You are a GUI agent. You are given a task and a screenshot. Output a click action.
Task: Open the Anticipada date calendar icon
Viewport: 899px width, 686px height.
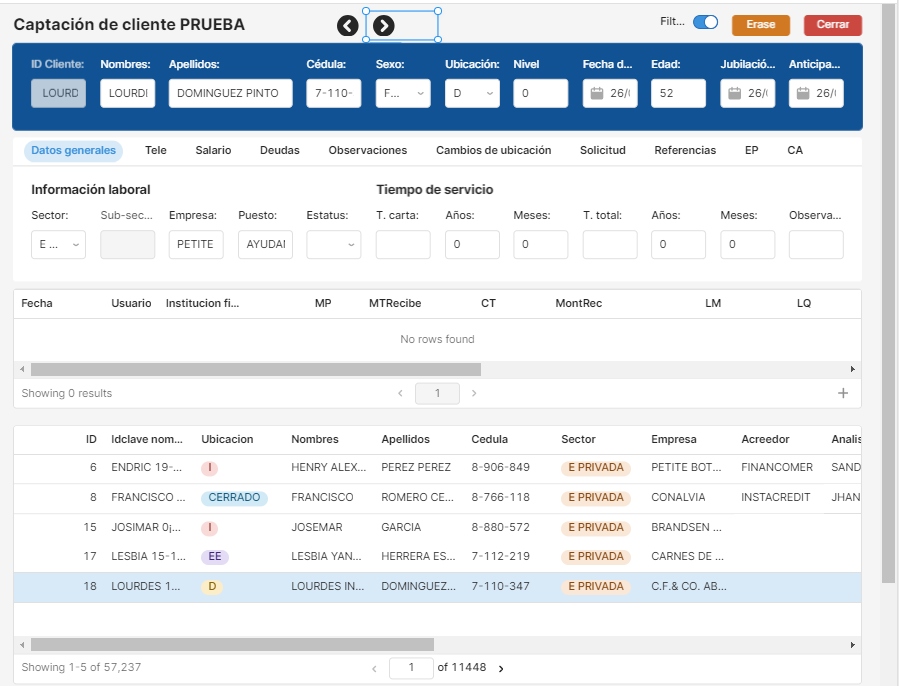pos(803,94)
